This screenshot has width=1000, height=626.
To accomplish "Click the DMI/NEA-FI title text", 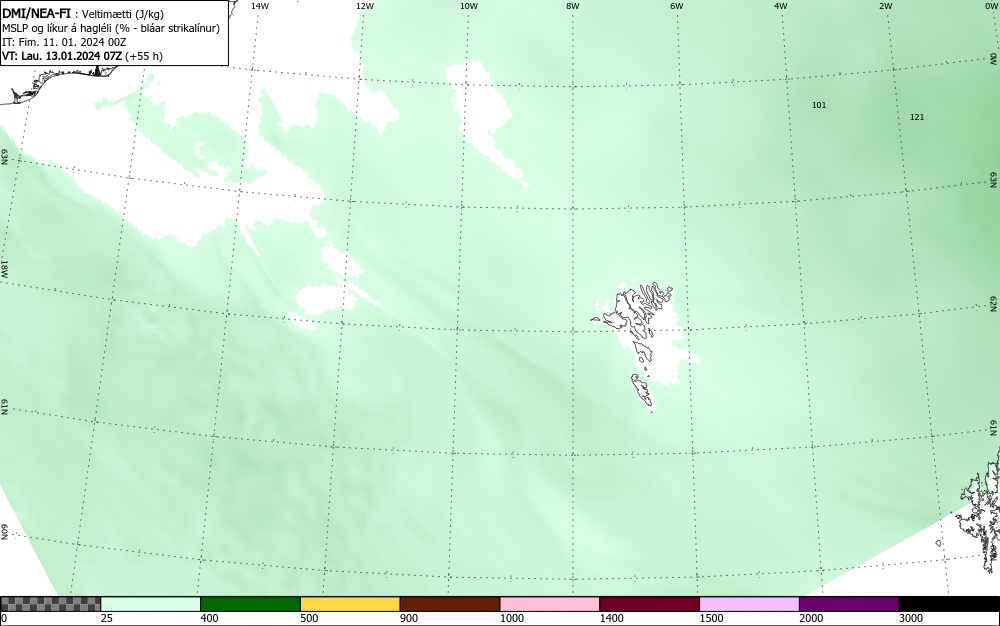I will pyautogui.click(x=36, y=15).
